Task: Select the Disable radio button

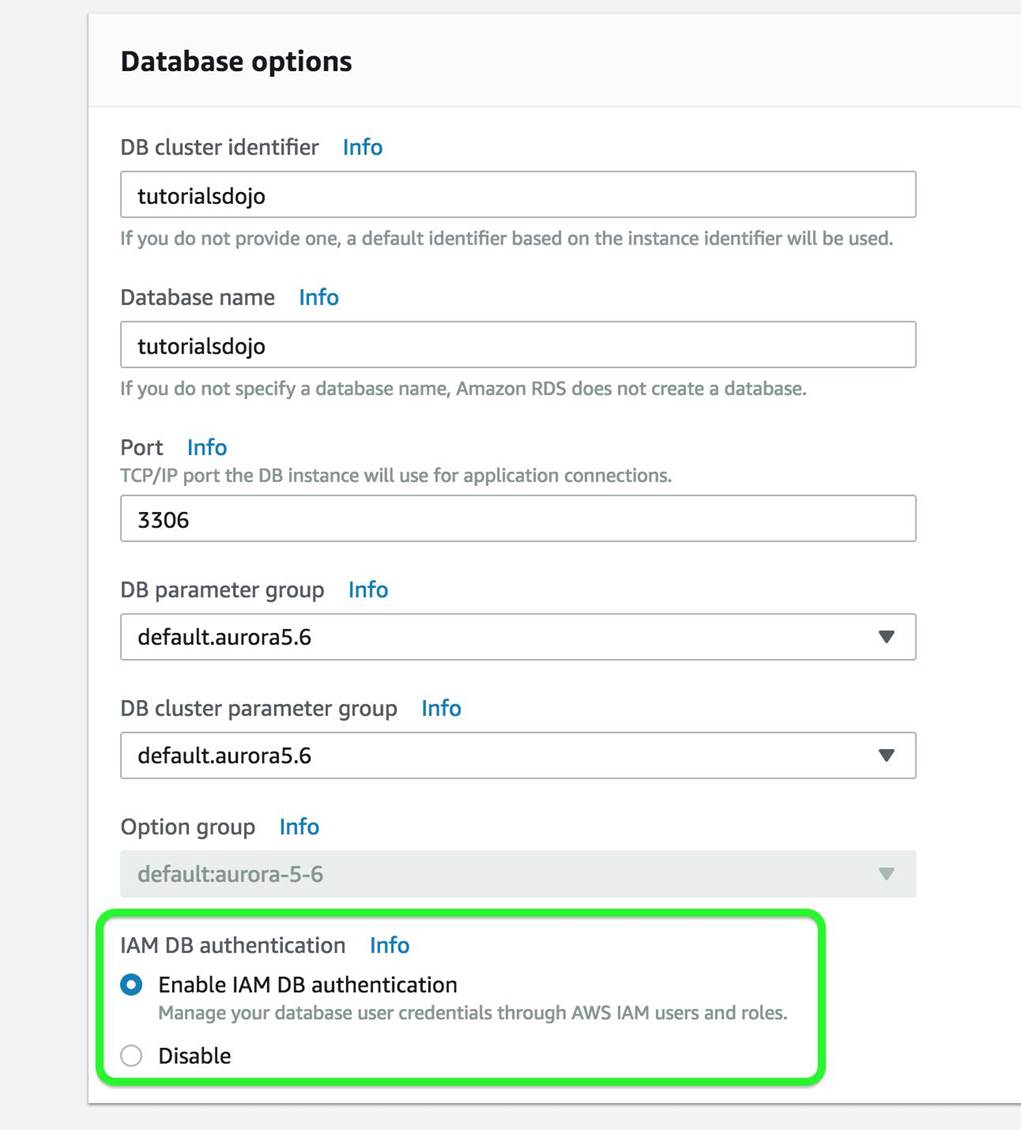Action: (131, 1056)
